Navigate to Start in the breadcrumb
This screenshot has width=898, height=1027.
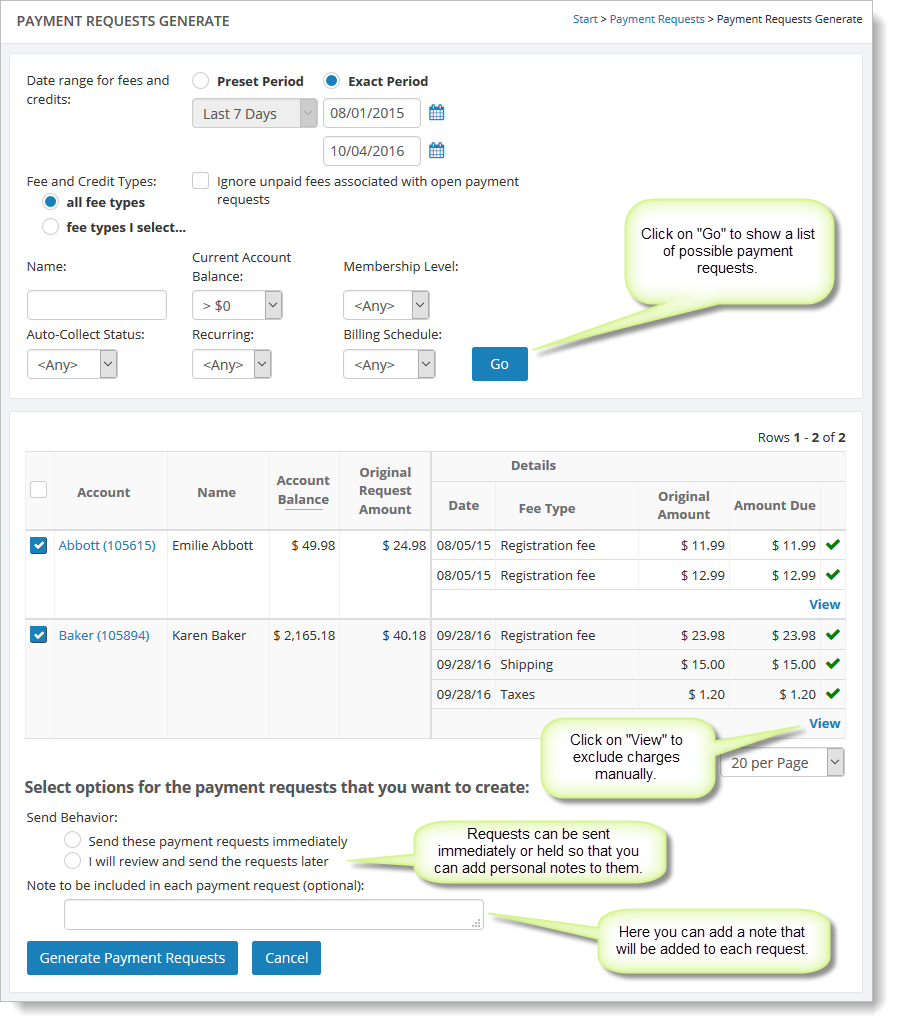585,19
